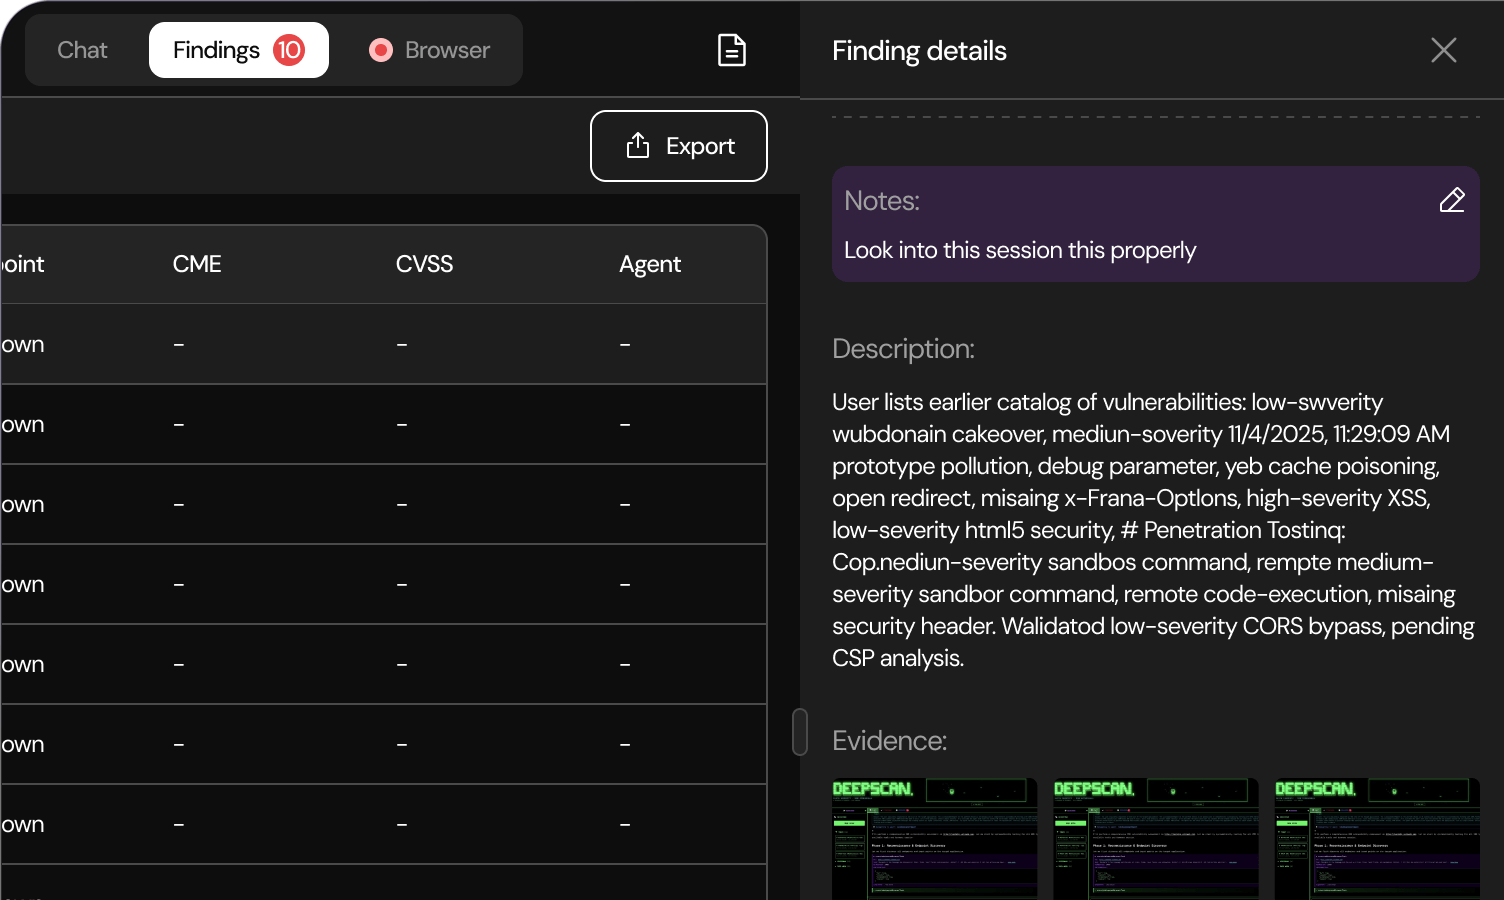Open third DEEPSCAN evidence thumbnail

(1376, 838)
